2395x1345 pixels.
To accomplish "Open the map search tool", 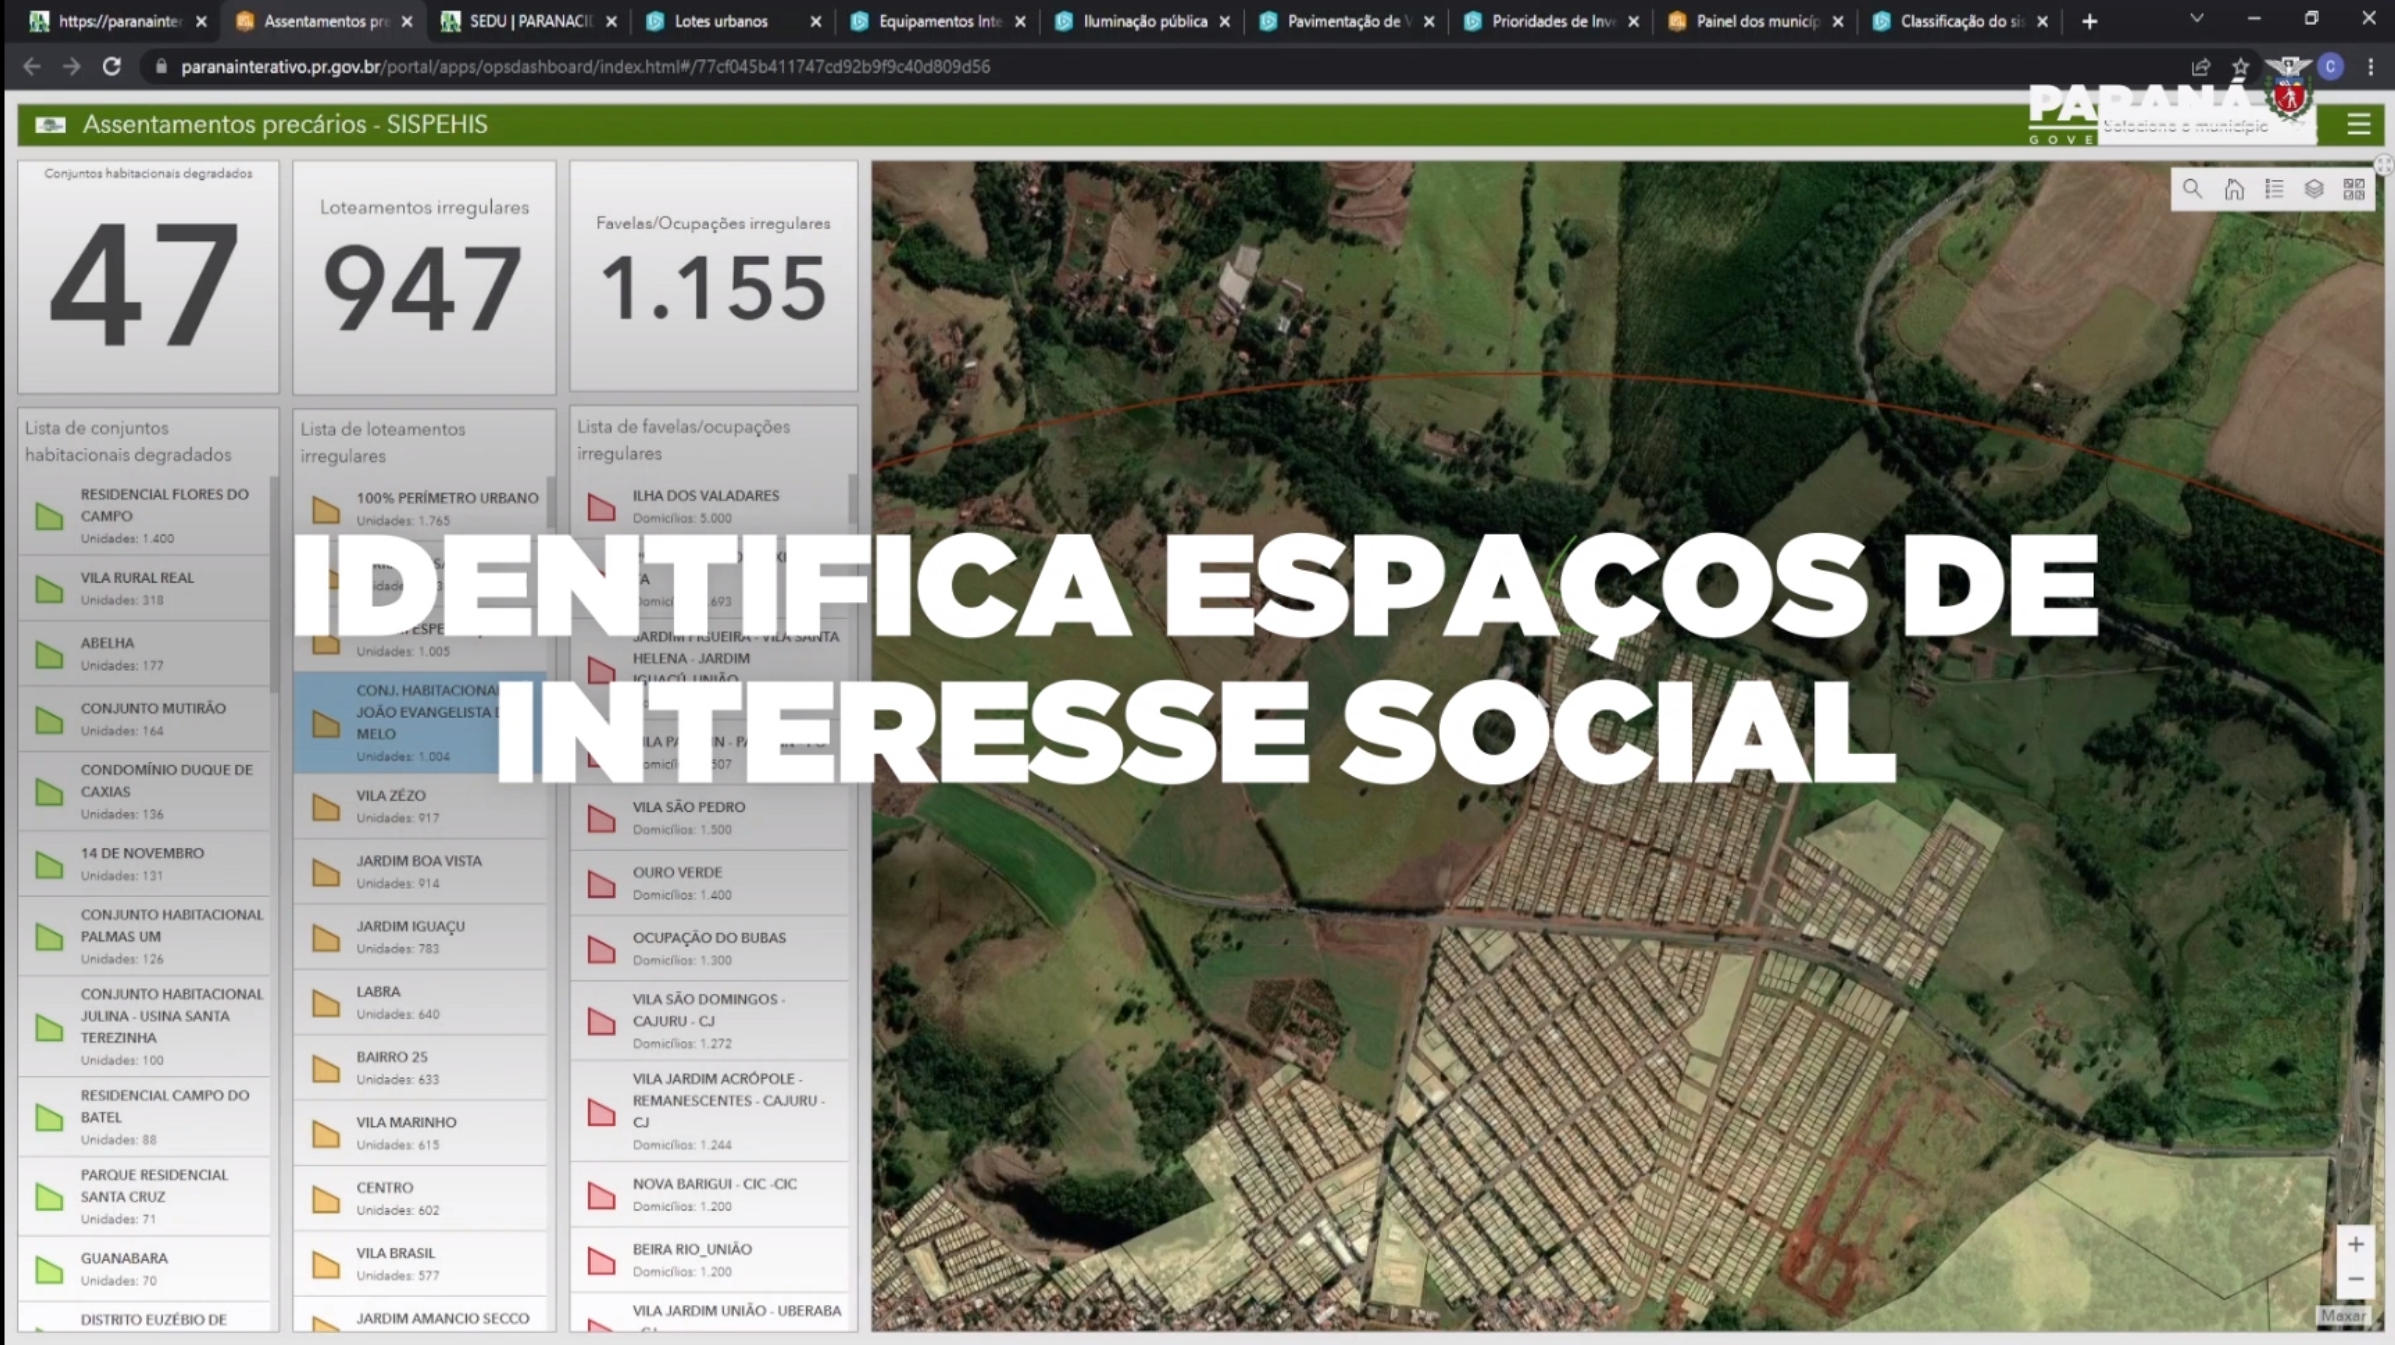I will [x=2192, y=189].
